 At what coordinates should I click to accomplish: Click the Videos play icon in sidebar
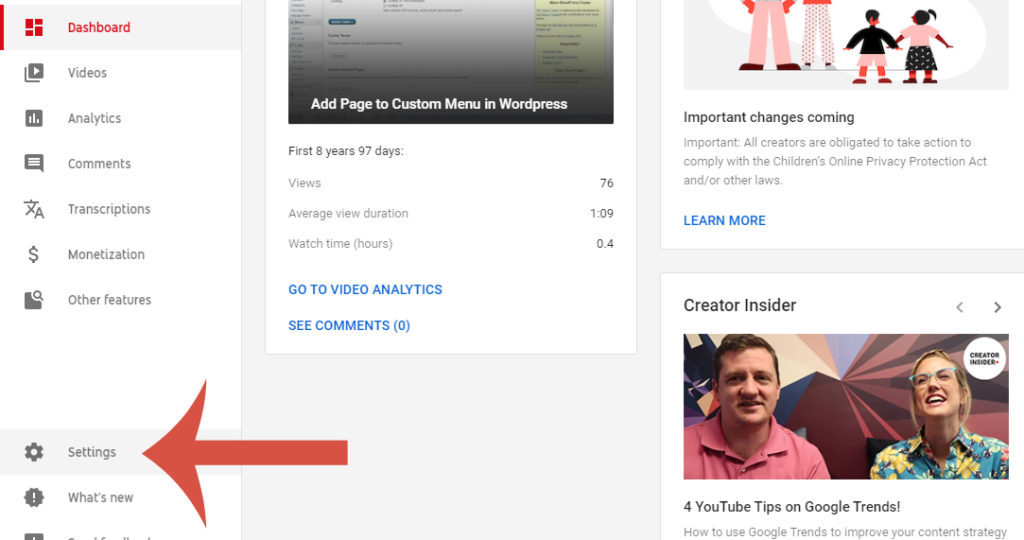(34, 72)
